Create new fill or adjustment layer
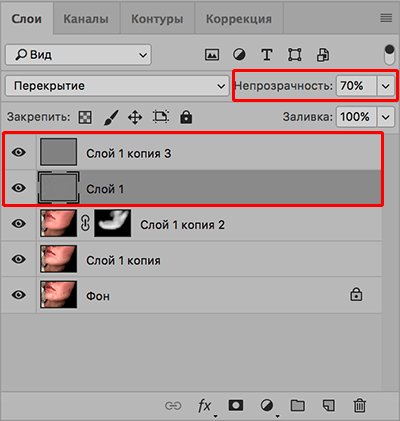Screen dimensions: 400x421 point(267,406)
